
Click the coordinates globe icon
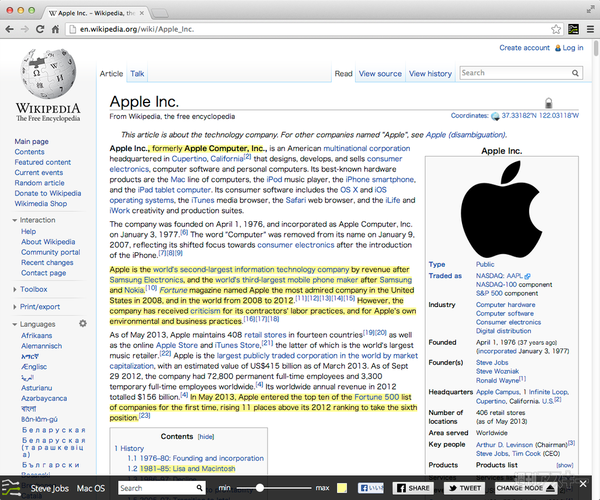pos(495,116)
